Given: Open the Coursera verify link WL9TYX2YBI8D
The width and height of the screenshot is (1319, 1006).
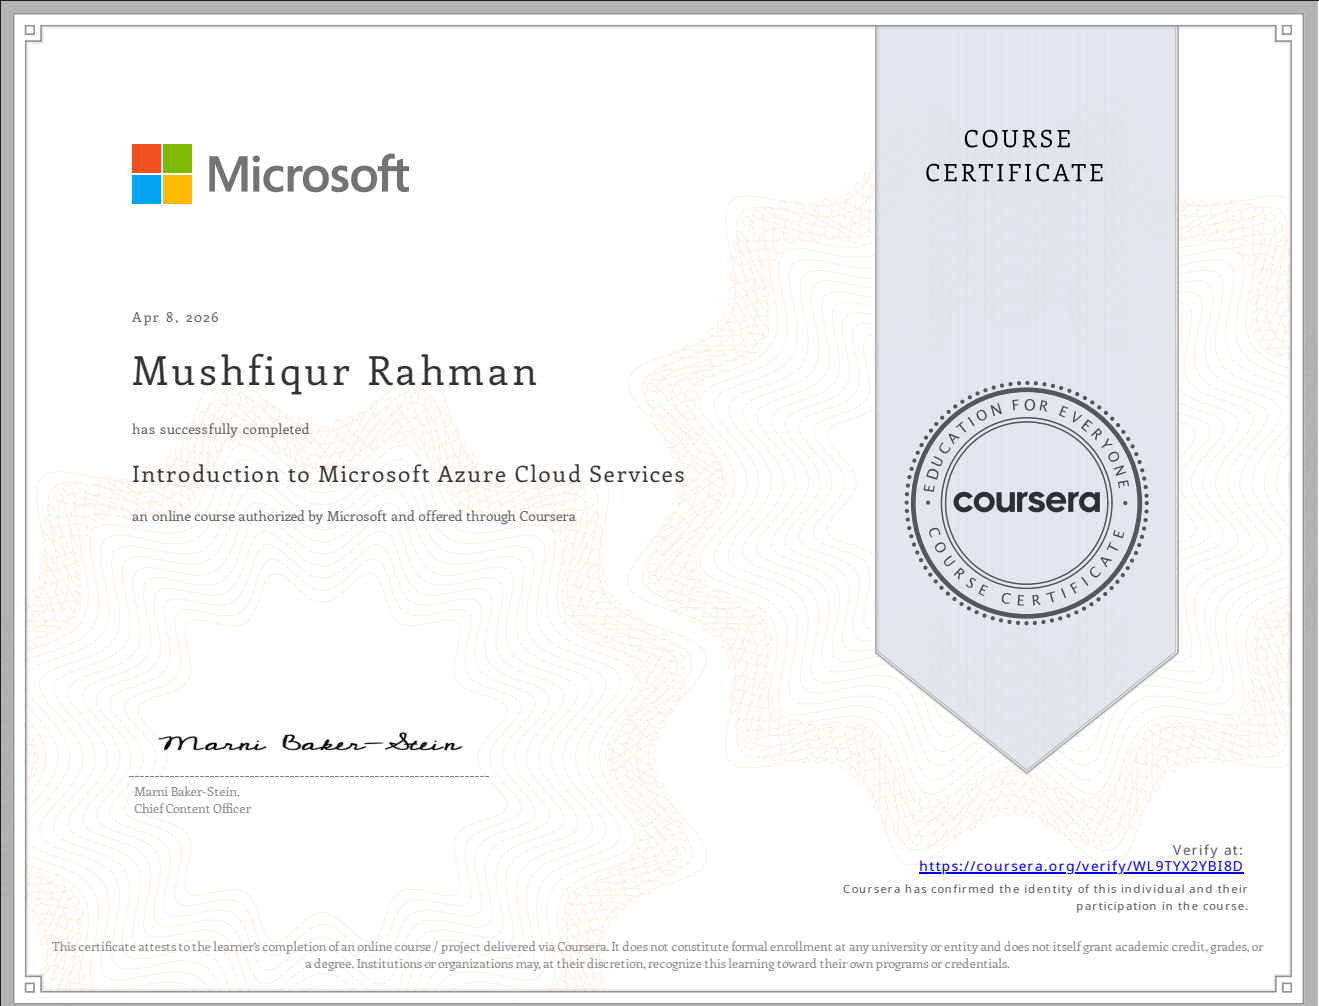Looking at the screenshot, I should pyautogui.click(x=1081, y=867).
